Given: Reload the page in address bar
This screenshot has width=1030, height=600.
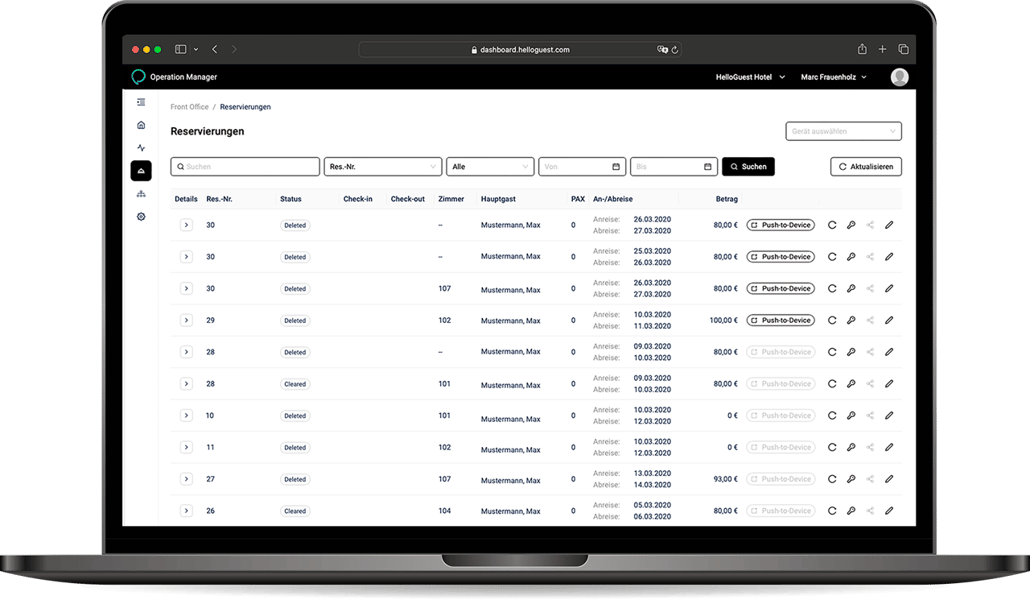Looking at the screenshot, I should point(675,49).
